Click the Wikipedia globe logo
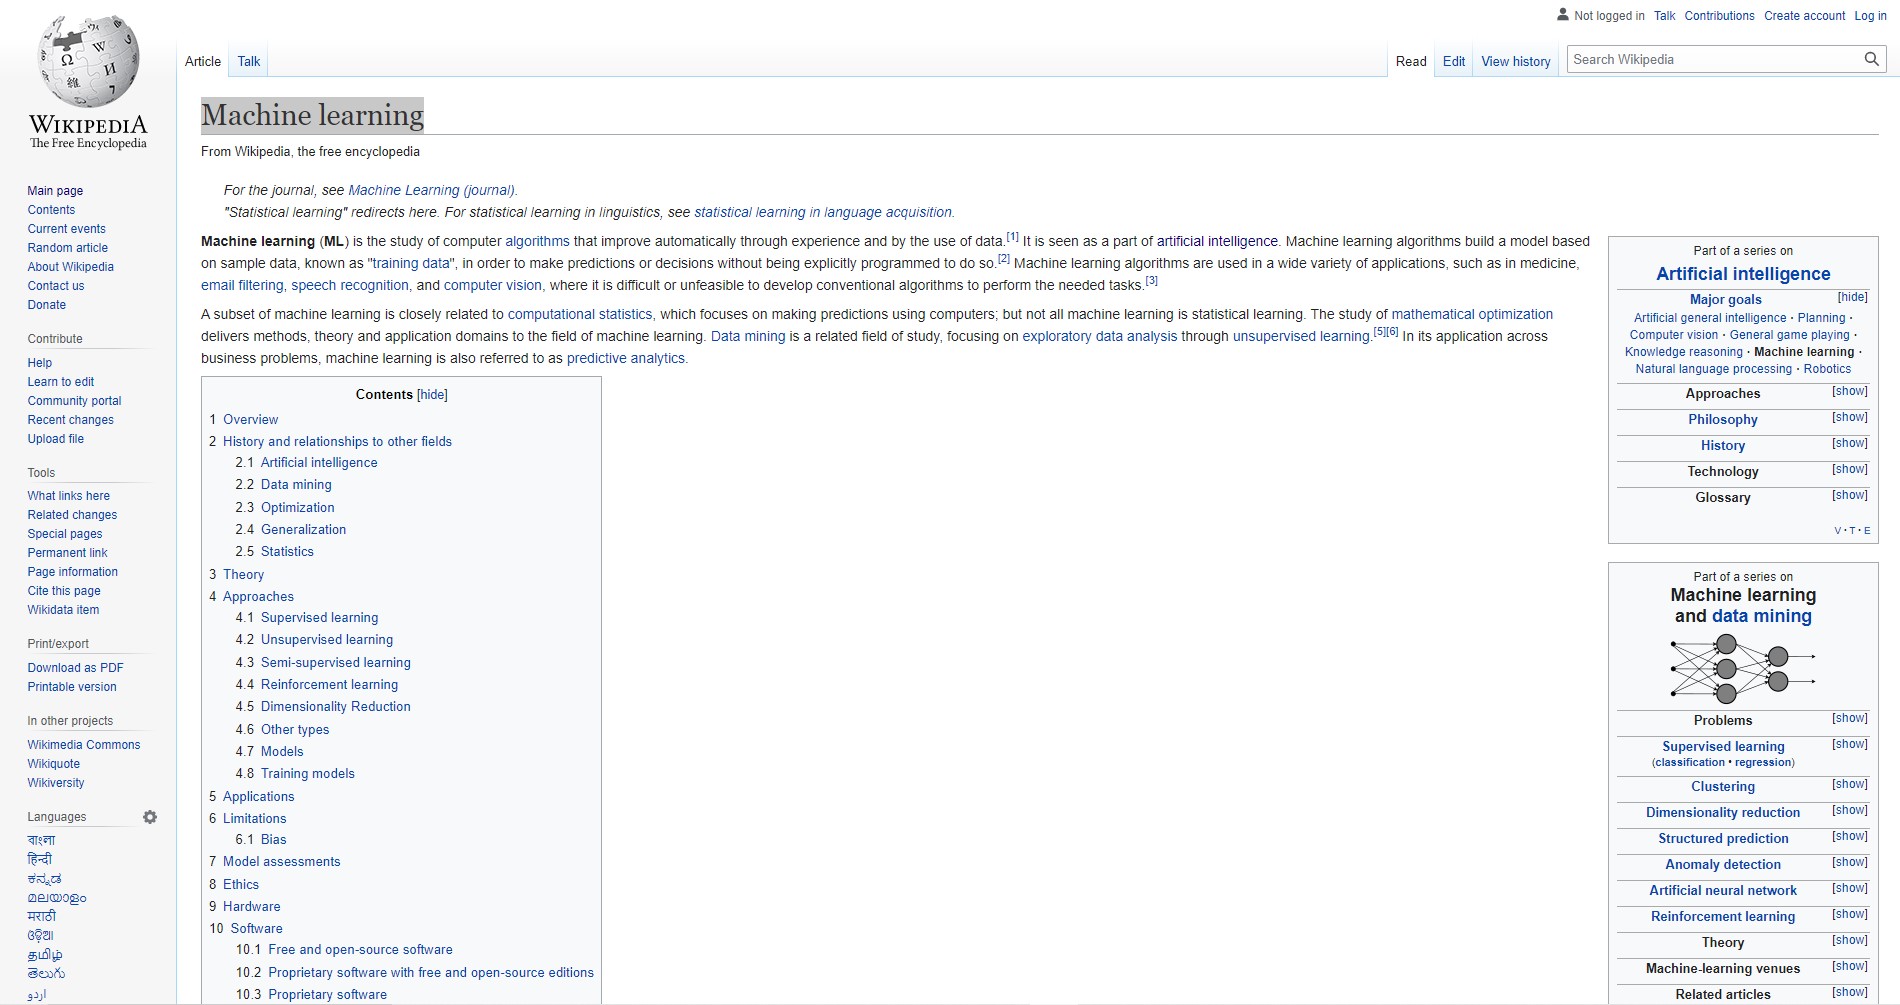This screenshot has width=1900, height=1005. pyautogui.click(x=88, y=60)
